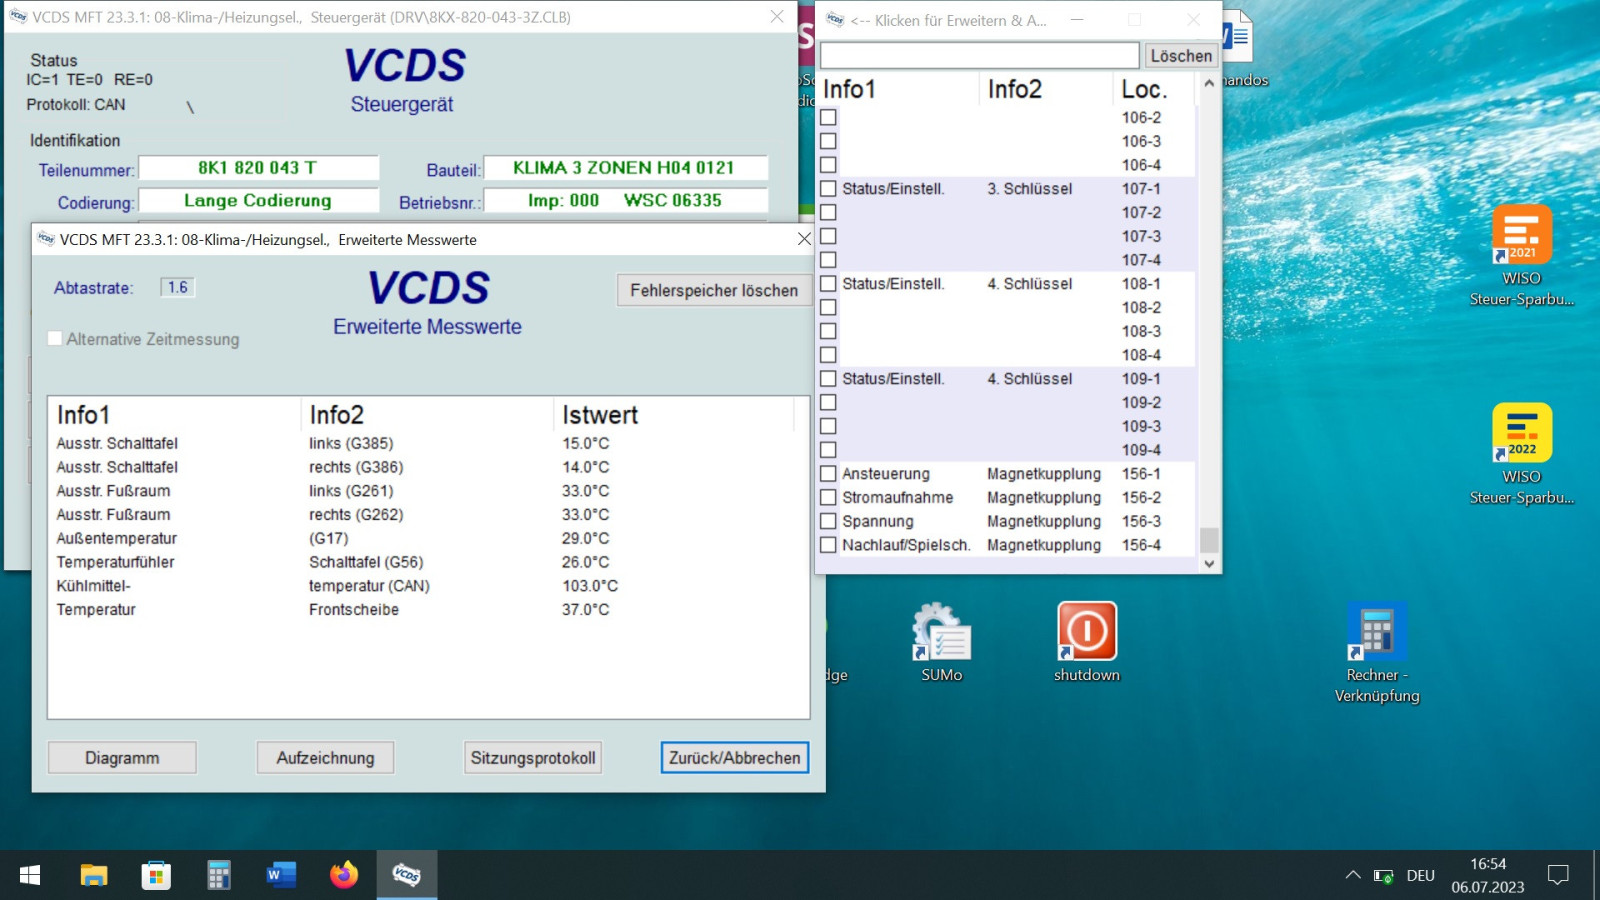Show hidden system tray icons

pyautogui.click(x=1352, y=875)
